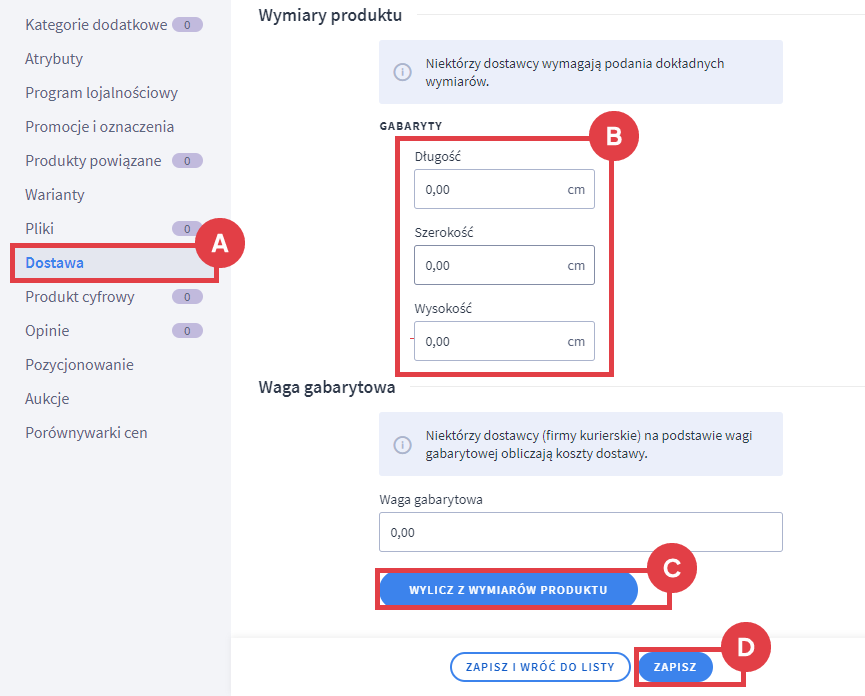Viewport: 865px width, 696px height.
Task: Click the cm unit in Wysokość field
Action: (576, 342)
